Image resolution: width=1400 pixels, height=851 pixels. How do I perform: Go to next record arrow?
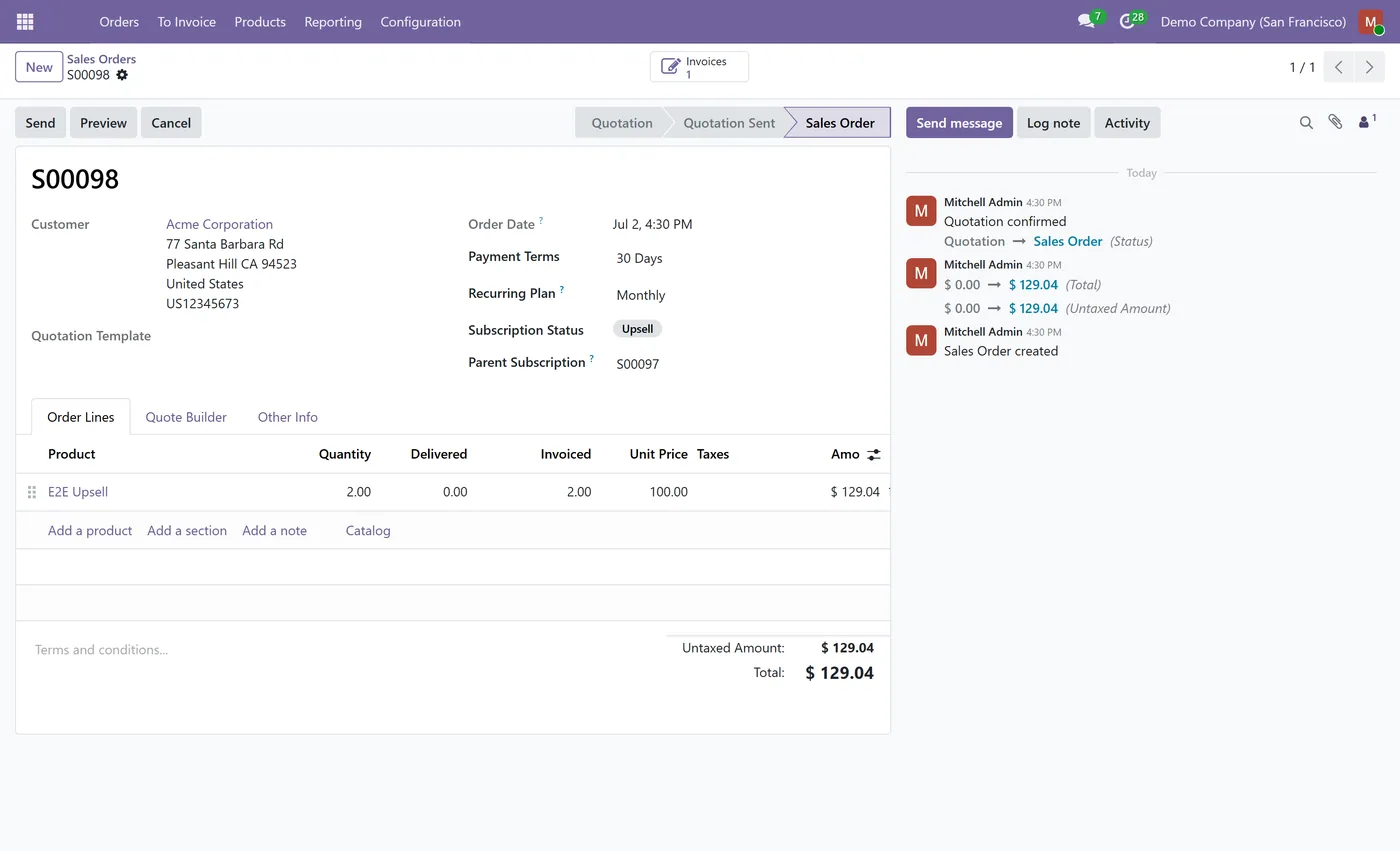[x=1370, y=67]
